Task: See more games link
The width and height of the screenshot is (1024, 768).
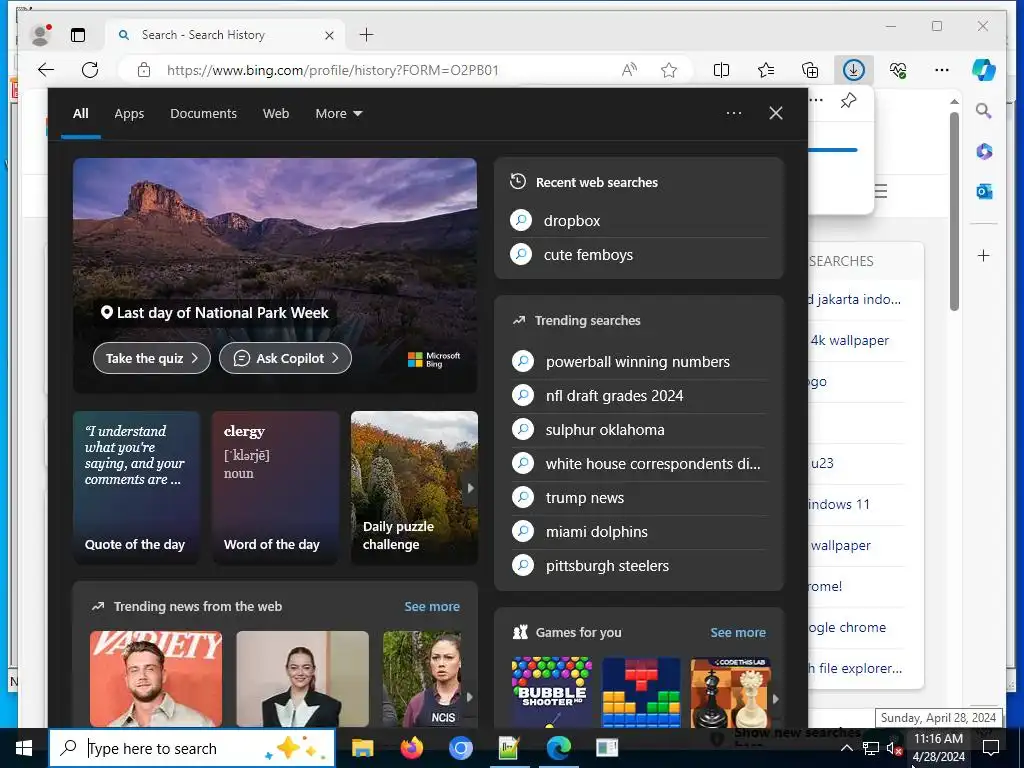Action: (x=738, y=633)
